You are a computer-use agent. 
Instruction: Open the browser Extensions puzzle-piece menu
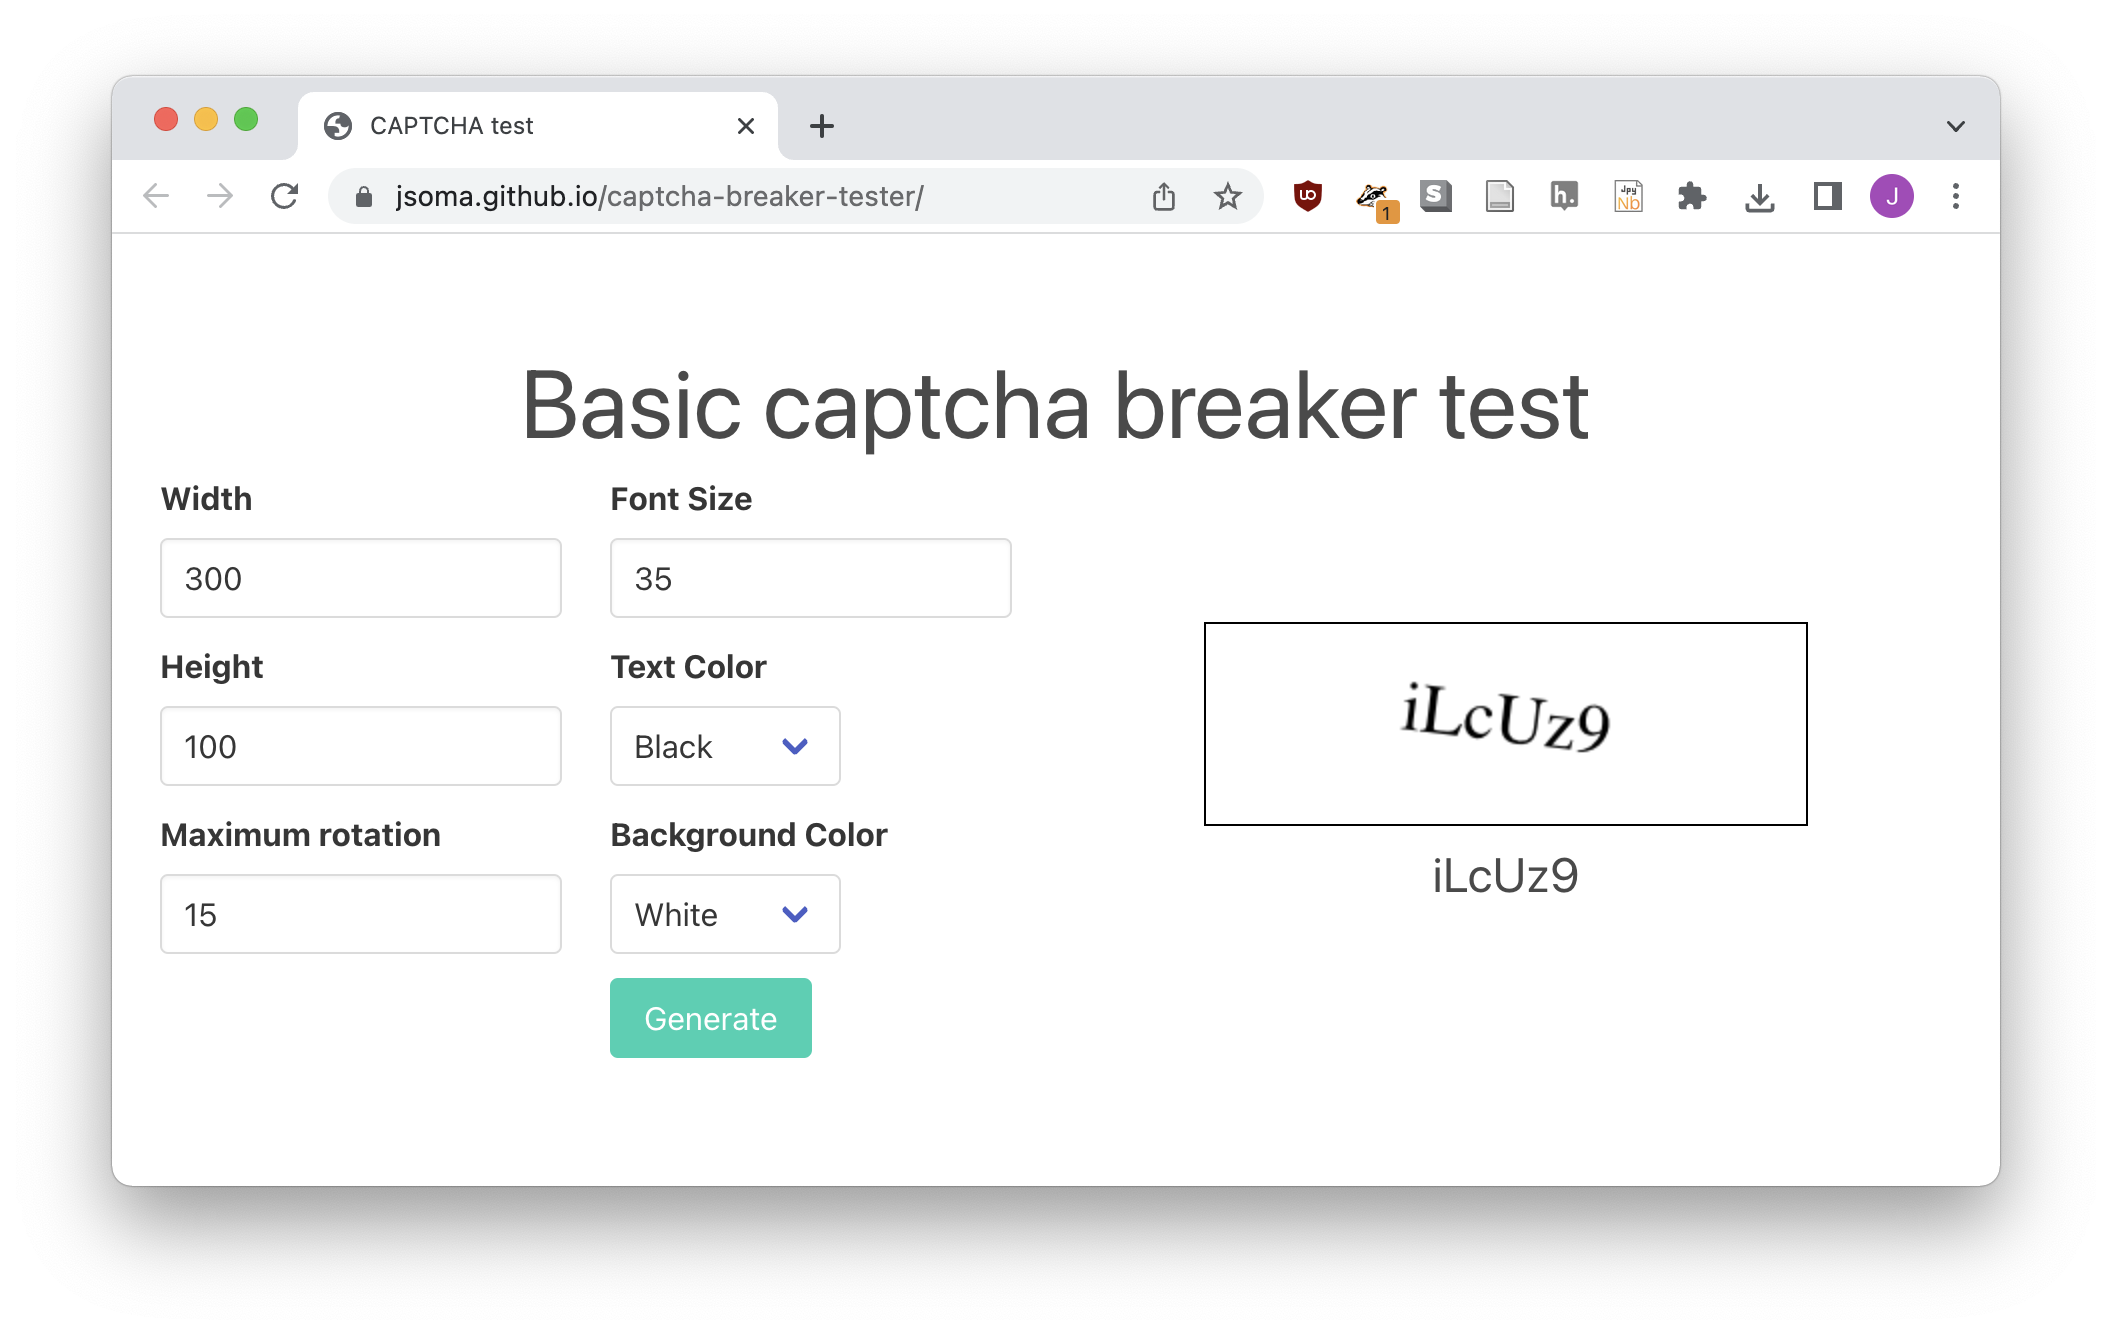coord(1692,196)
